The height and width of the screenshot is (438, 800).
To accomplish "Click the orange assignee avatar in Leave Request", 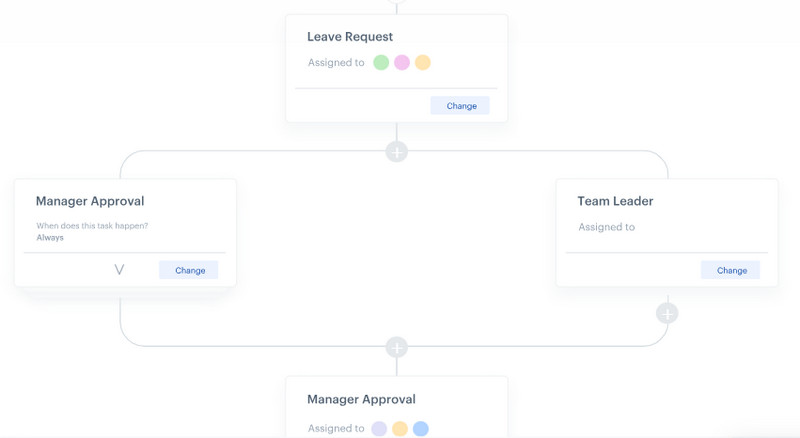I will click(x=423, y=63).
